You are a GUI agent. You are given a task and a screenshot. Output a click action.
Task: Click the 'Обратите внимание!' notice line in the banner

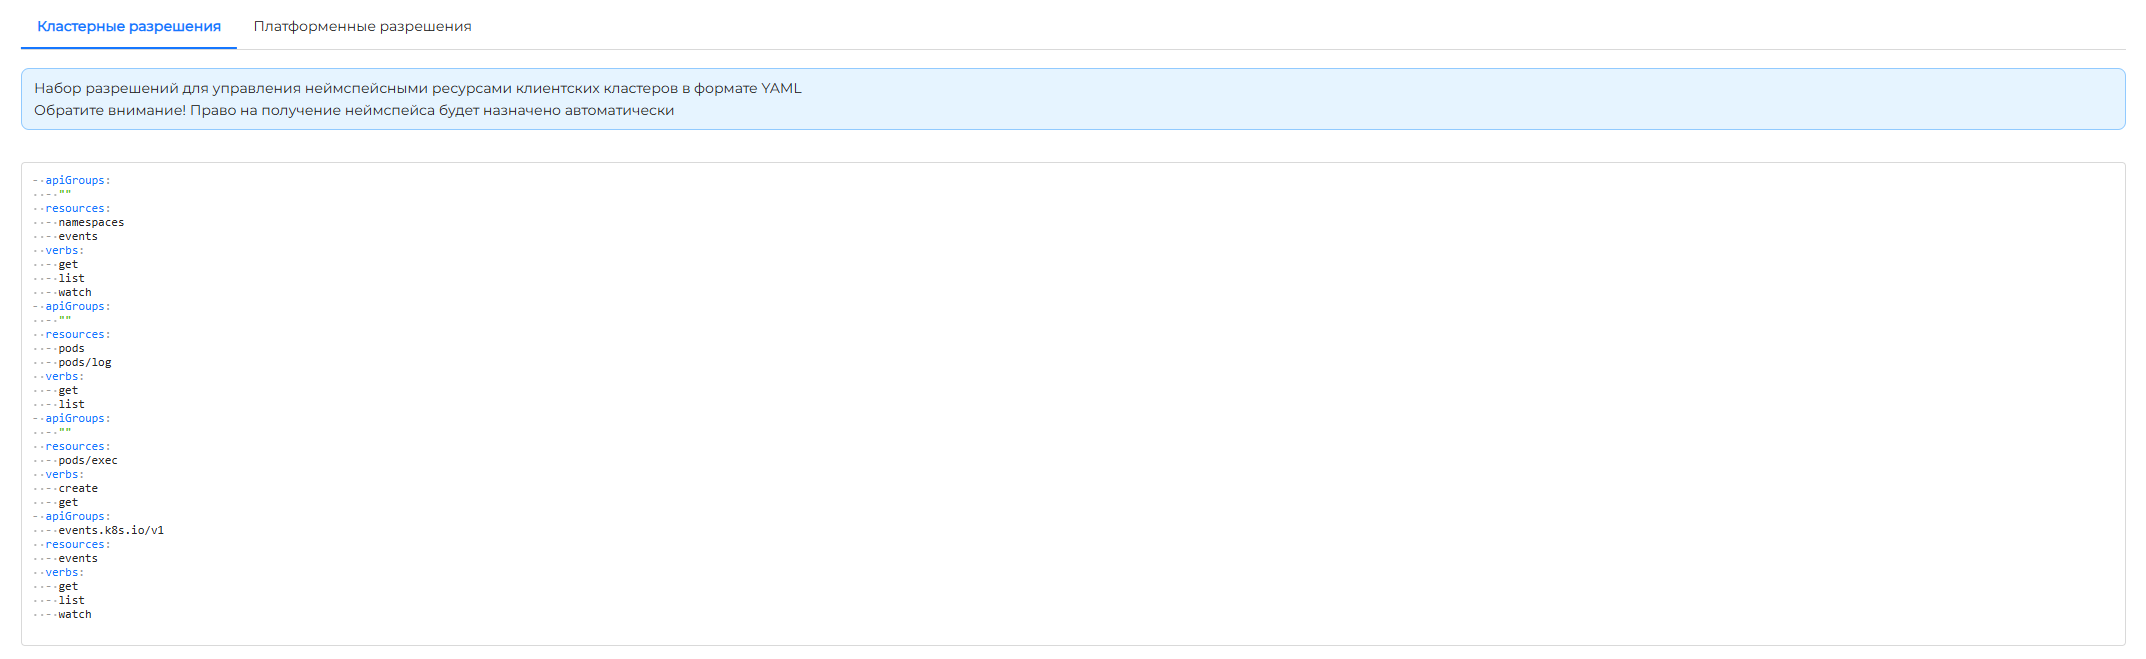point(354,110)
